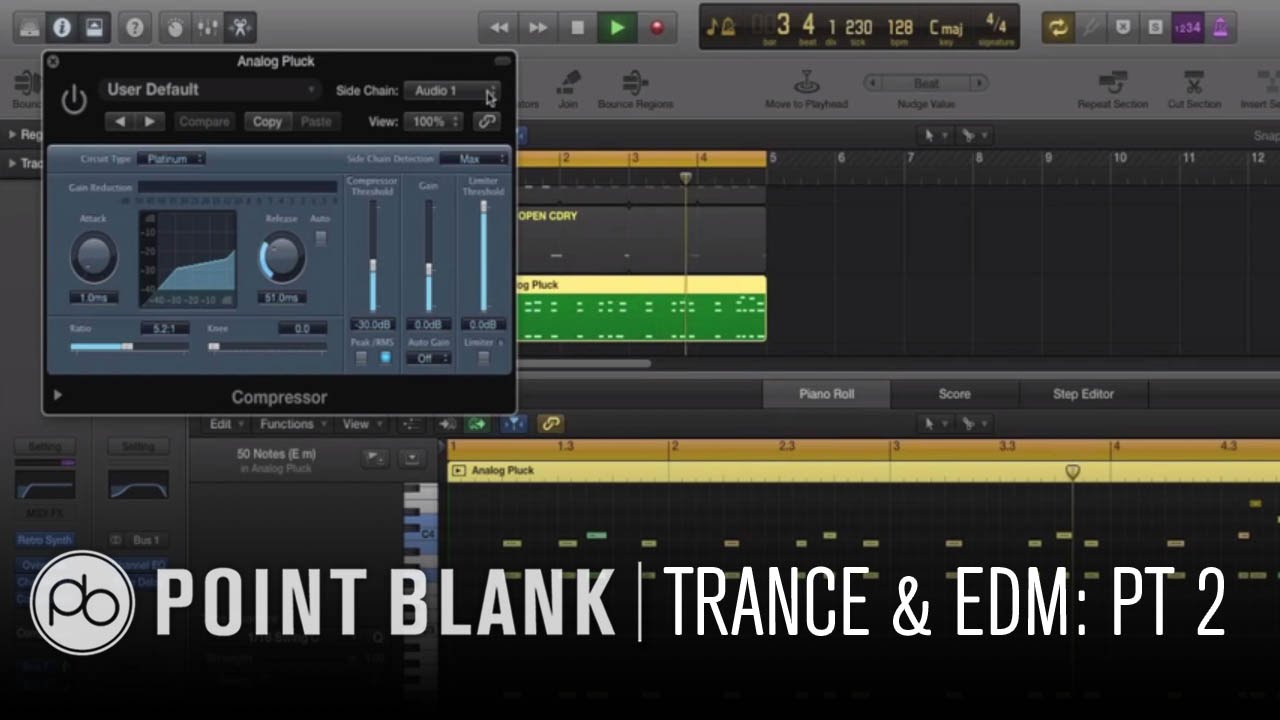Click the Compare button in plugin header
The height and width of the screenshot is (720, 1280).
point(204,121)
